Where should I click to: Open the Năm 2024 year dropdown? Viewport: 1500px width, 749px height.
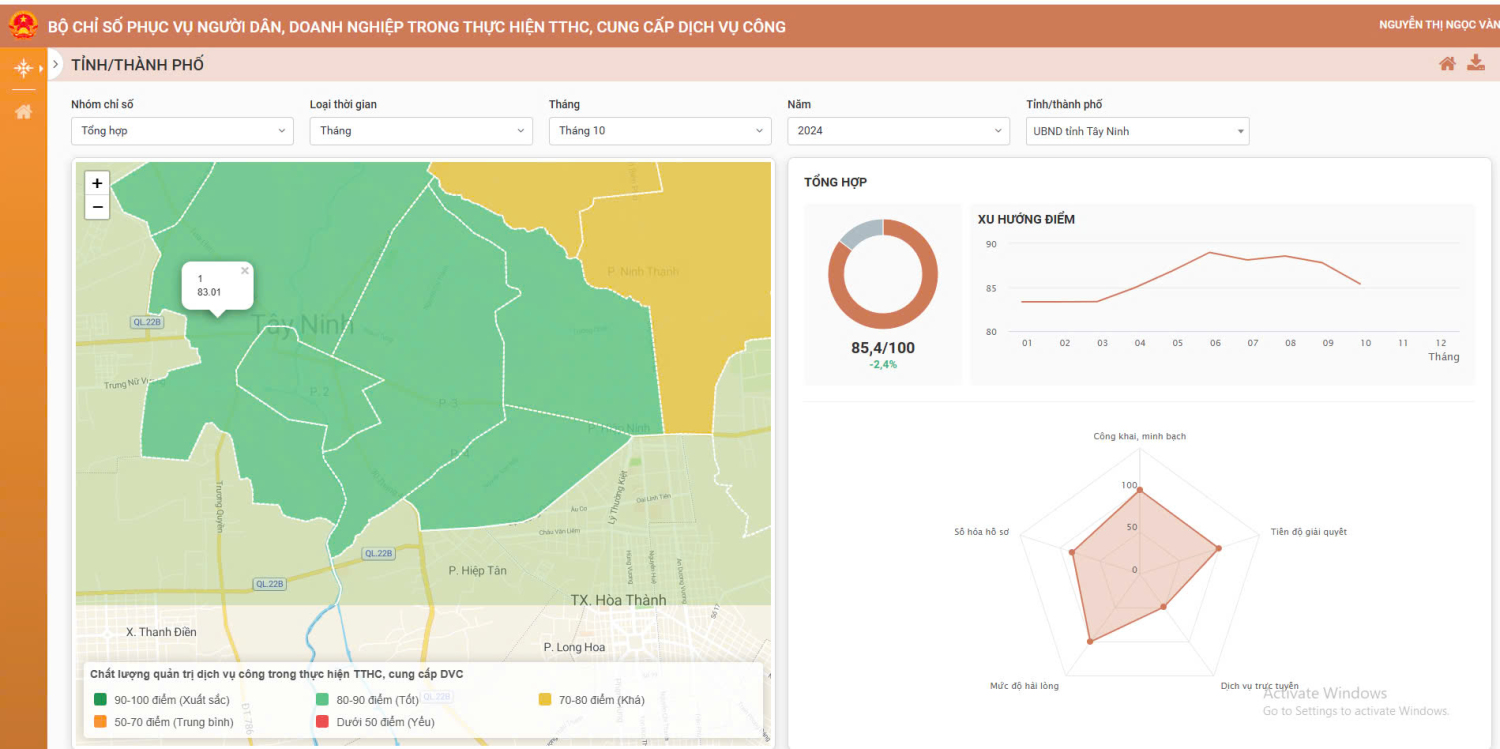(x=899, y=131)
